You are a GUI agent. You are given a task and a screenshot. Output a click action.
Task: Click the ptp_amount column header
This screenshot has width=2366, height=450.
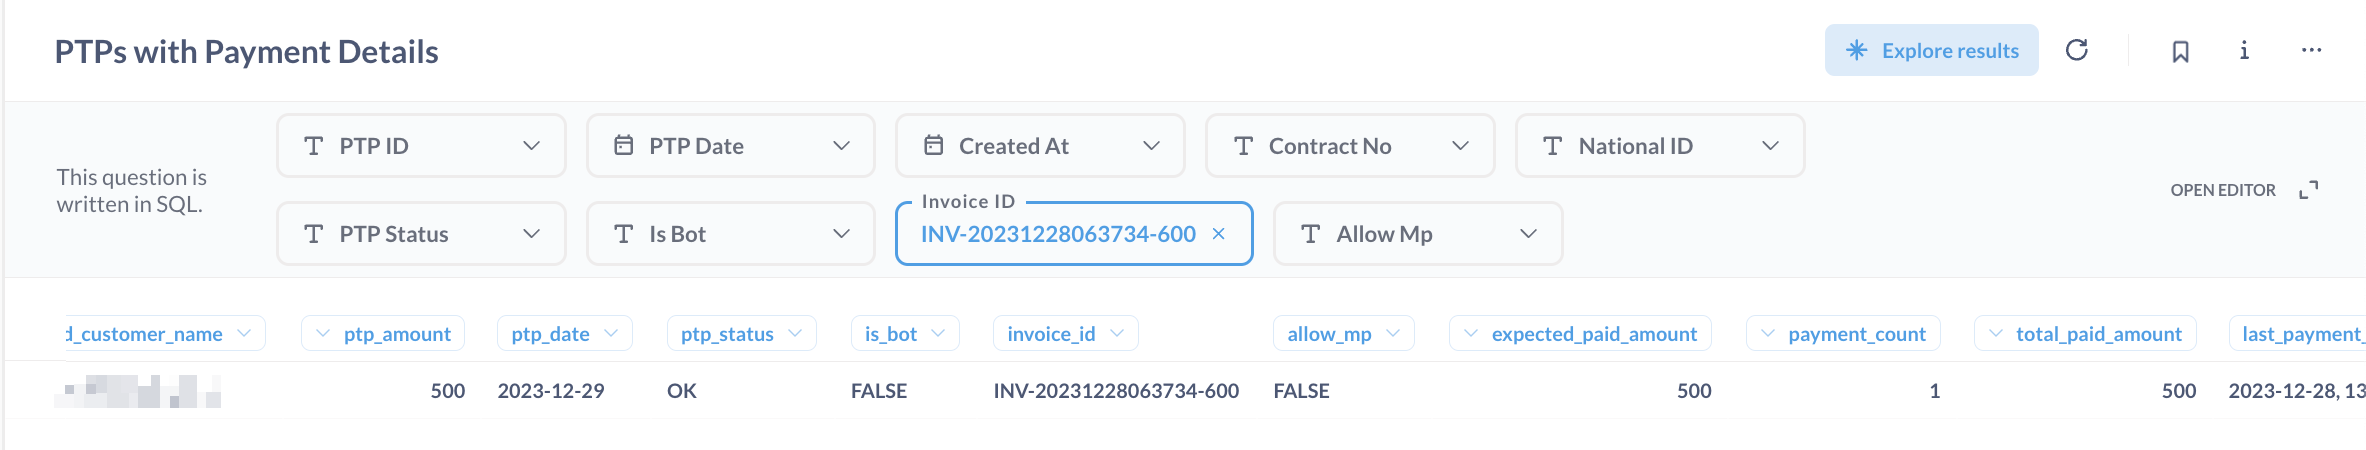click(x=397, y=334)
